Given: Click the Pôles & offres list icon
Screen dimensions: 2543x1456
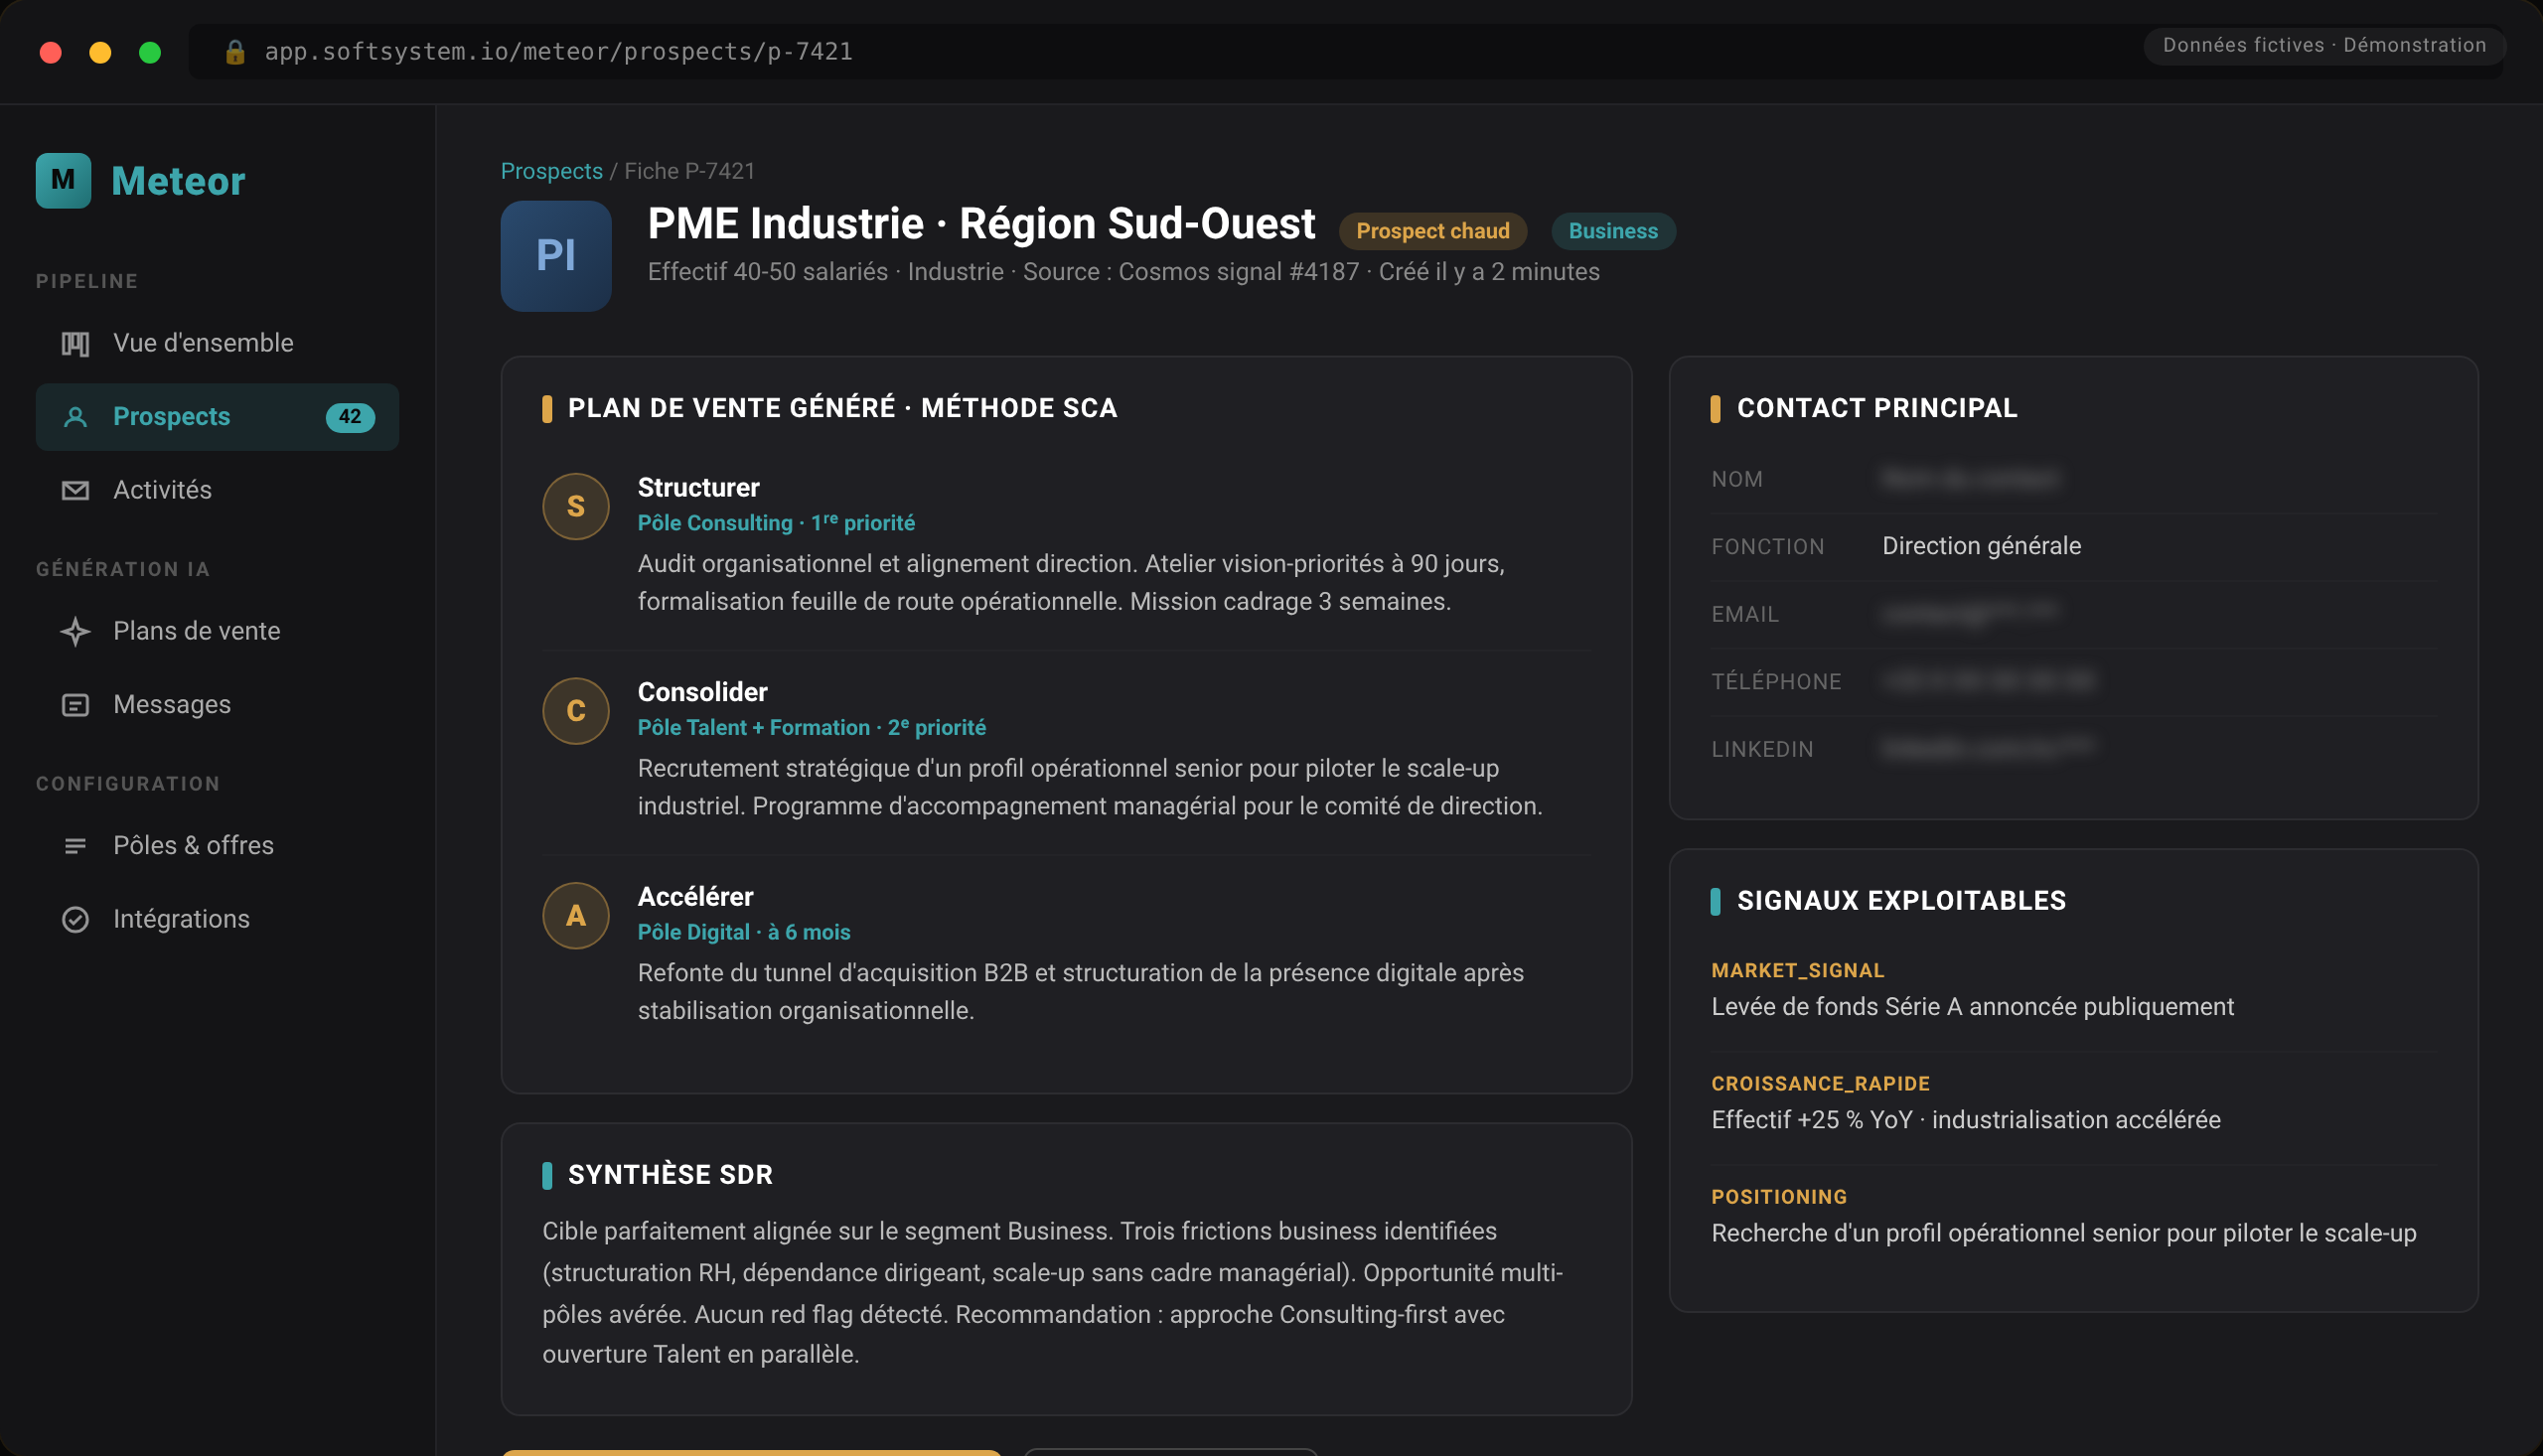Looking at the screenshot, I should pos(75,846).
